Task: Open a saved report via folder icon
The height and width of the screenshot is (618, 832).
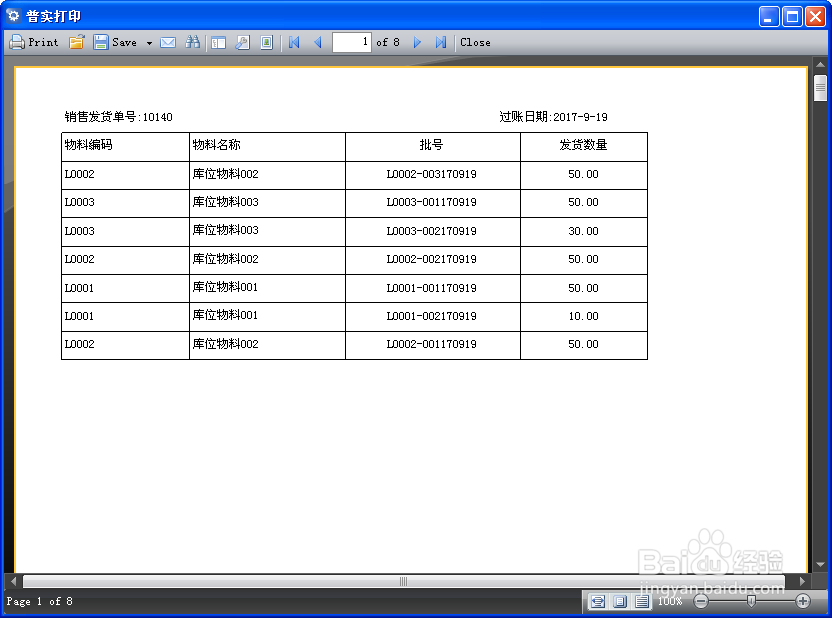Action: tap(77, 42)
